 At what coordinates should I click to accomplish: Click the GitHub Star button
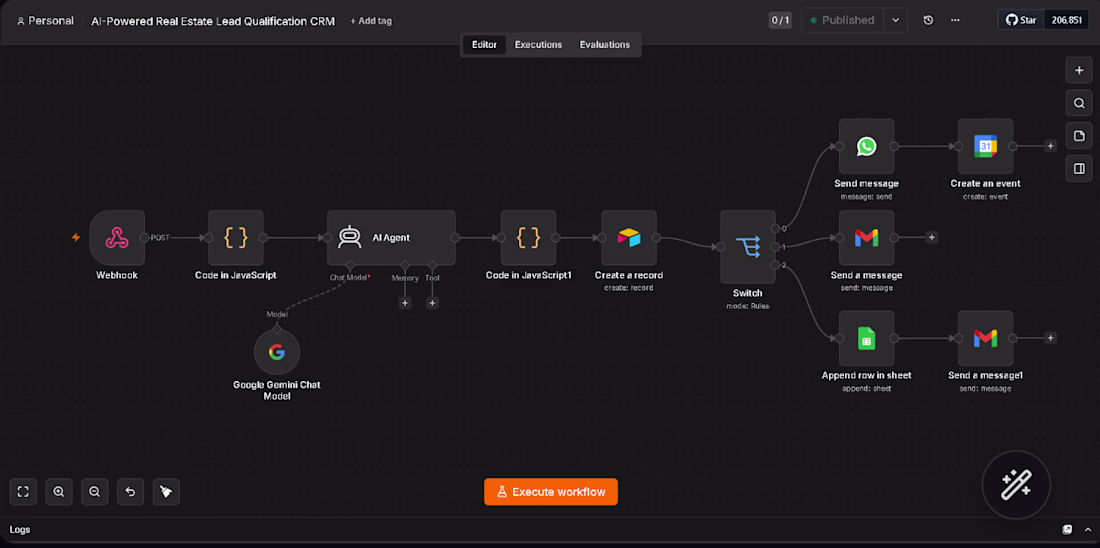(1021, 20)
